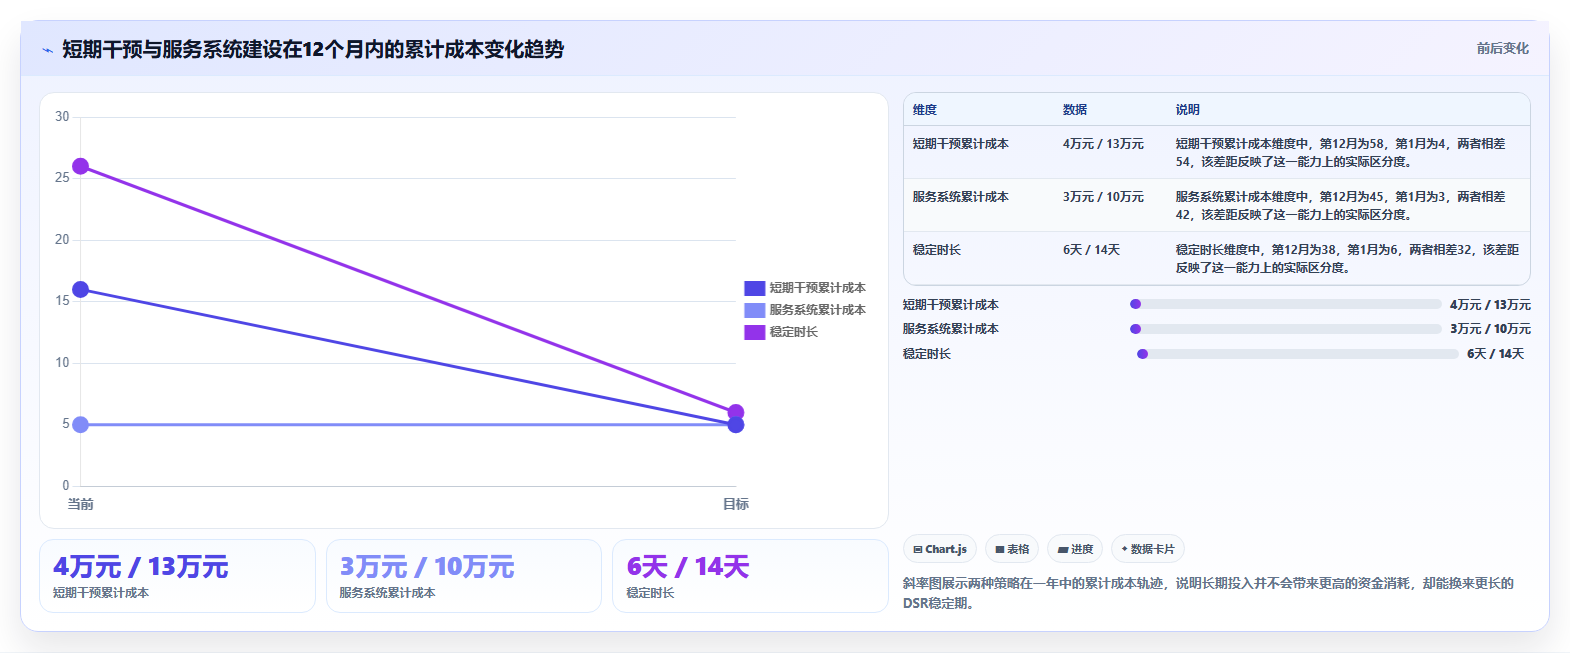This screenshot has height=653, width=1570.
Task: Toggle the 短期干预累计成本 legend swatch
Action: [x=754, y=288]
